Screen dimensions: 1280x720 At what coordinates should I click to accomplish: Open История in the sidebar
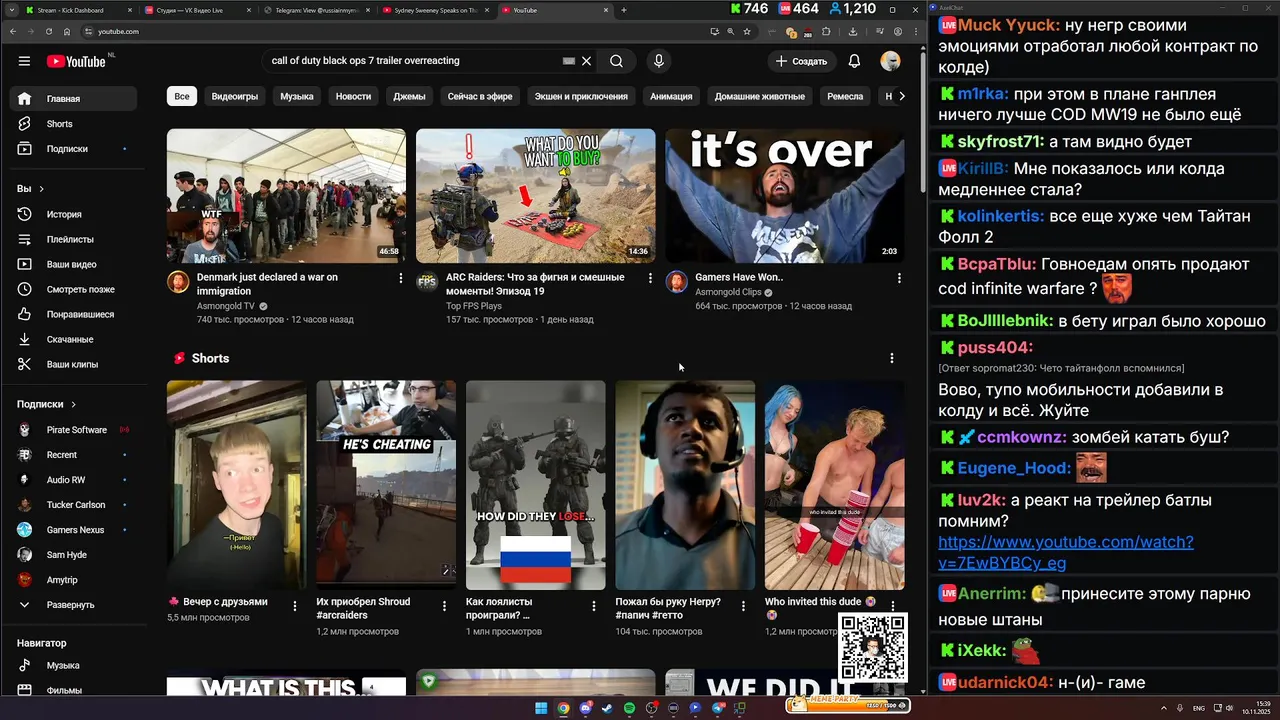(x=73, y=214)
